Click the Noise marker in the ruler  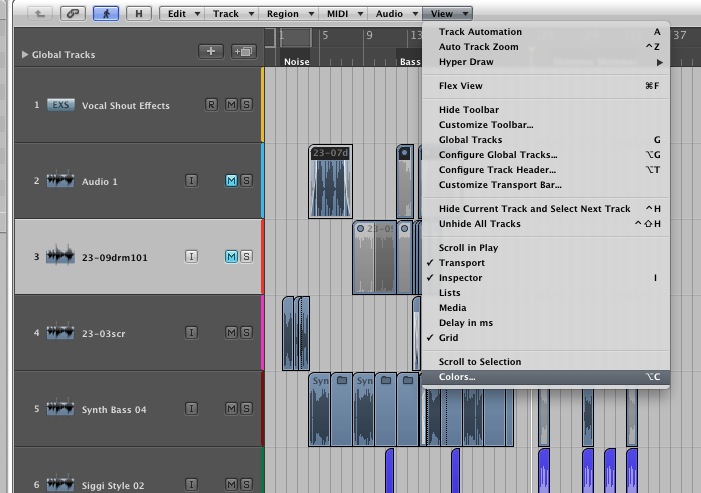pos(297,62)
